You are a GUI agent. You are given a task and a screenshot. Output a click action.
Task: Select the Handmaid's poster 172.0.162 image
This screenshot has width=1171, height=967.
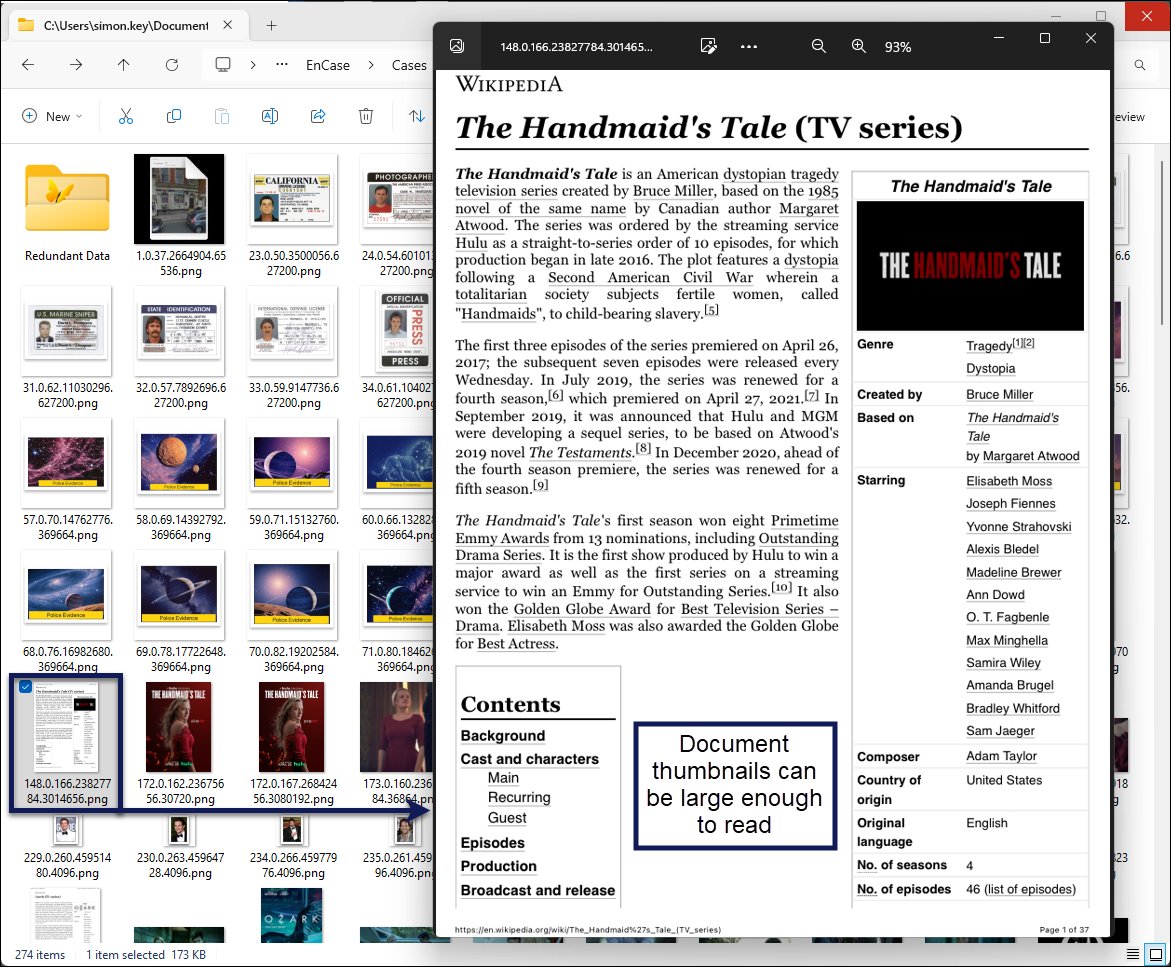[178, 727]
